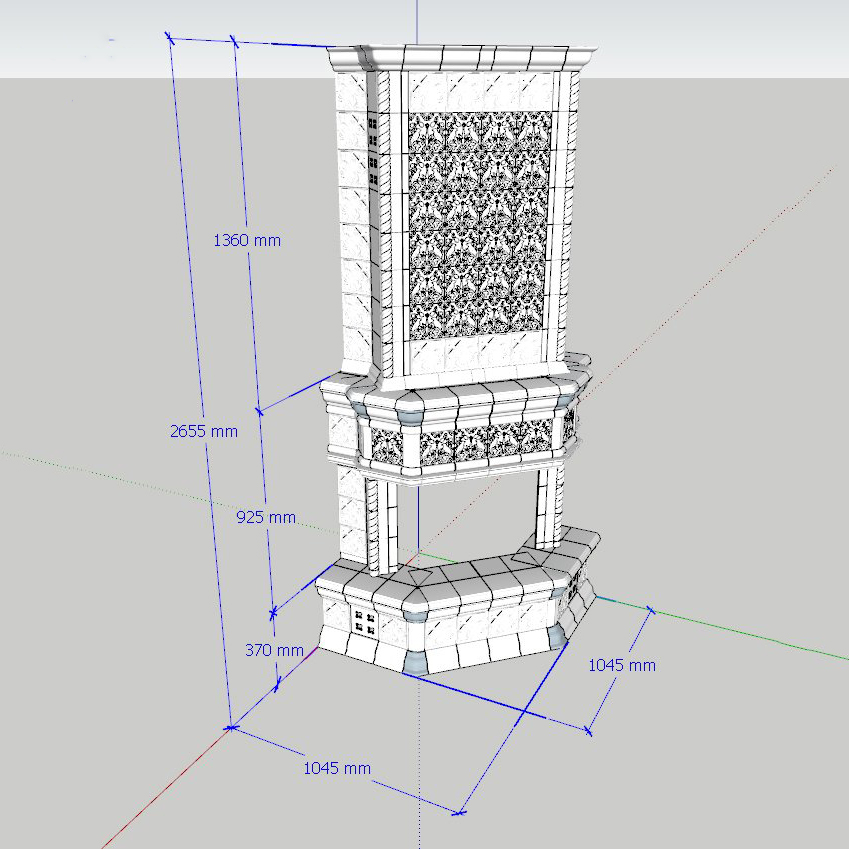The height and width of the screenshot is (849, 849).
Task: Pick the 370 mm base height dimension
Action: (x=273, y=650)
